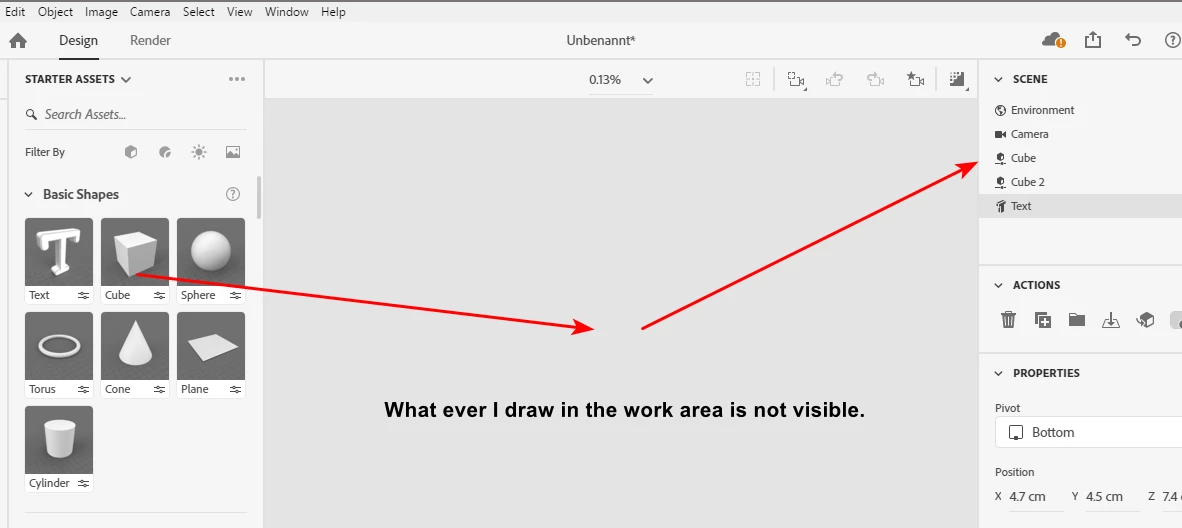Screen dimensions: 1182x528
Task: Select the Cube row in Scene list
Action: [x=1080, y=158]
